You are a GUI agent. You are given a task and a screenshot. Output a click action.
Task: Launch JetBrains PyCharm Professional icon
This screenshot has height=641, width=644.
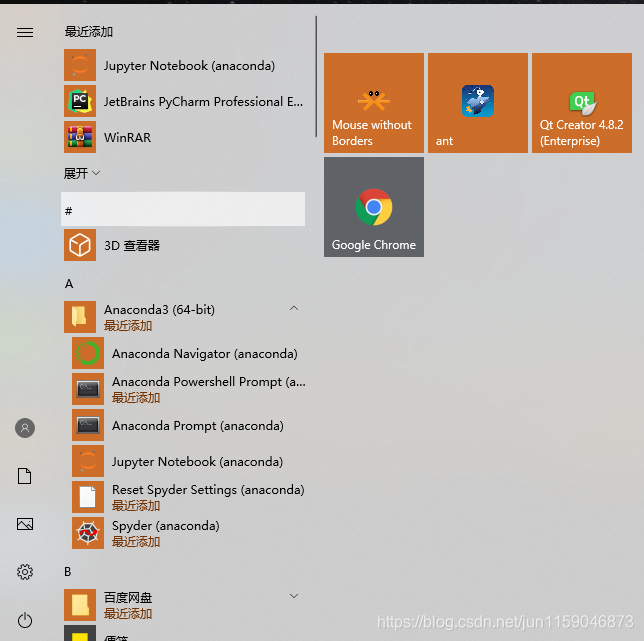click(80, 101)
